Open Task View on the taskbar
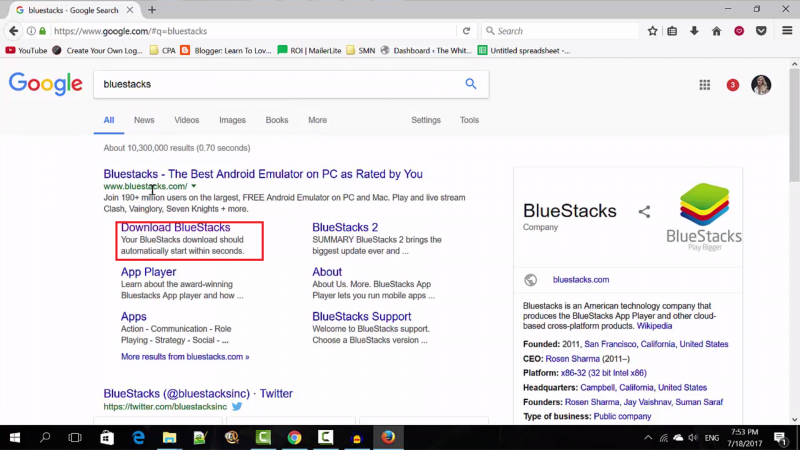Image resolution: width=800 pixels, height=450 pixels. pyautogui.click(x=75, y=437)
